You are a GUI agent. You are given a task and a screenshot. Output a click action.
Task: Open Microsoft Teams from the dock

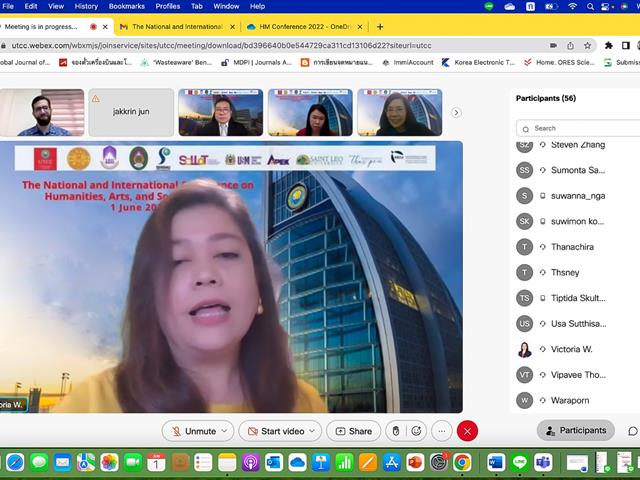point(543,462)
